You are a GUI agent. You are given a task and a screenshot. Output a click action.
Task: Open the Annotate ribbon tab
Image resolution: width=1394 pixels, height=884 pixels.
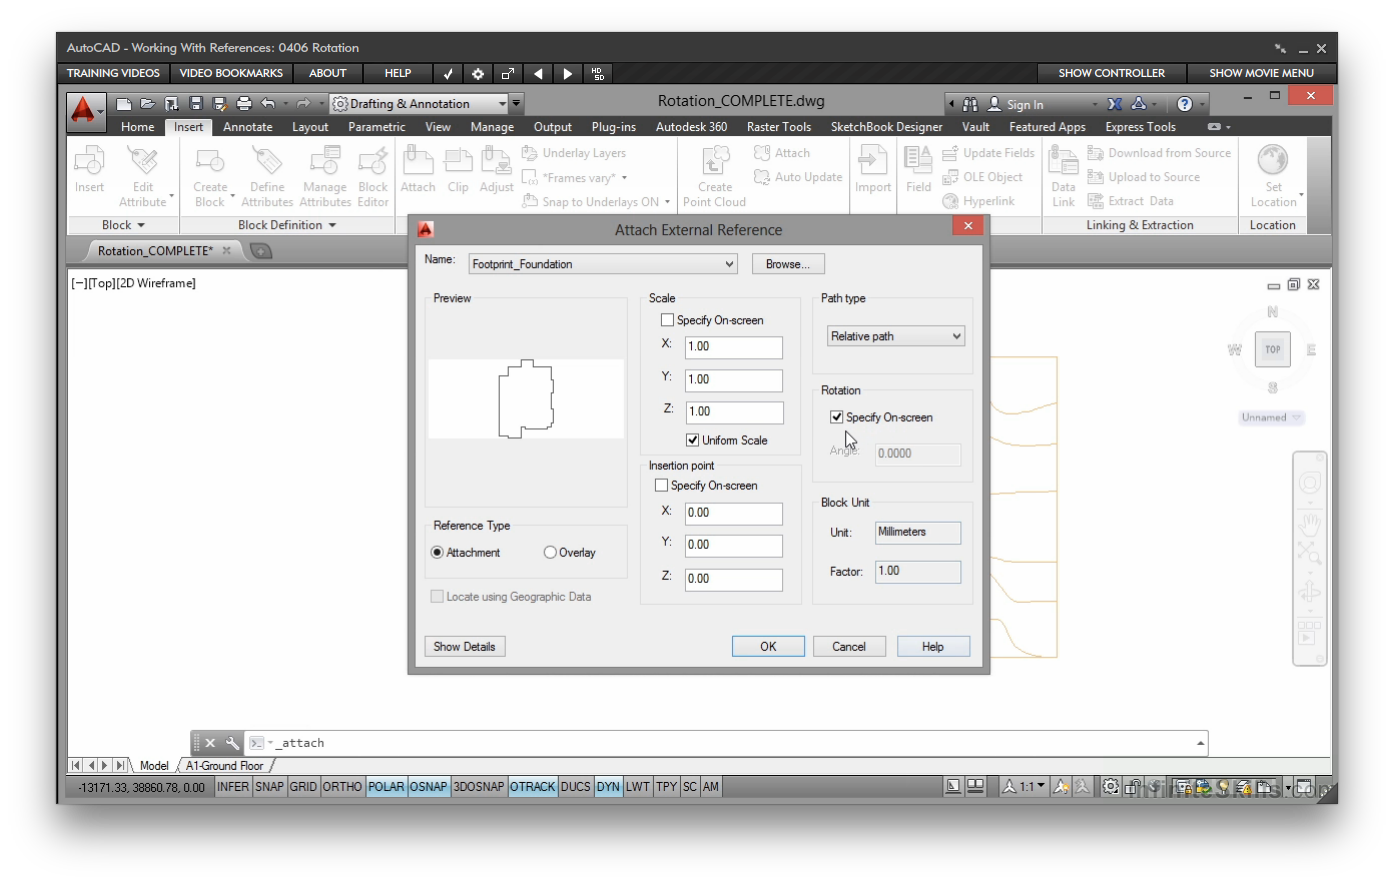pyautogui.click(x=248, y=127)
